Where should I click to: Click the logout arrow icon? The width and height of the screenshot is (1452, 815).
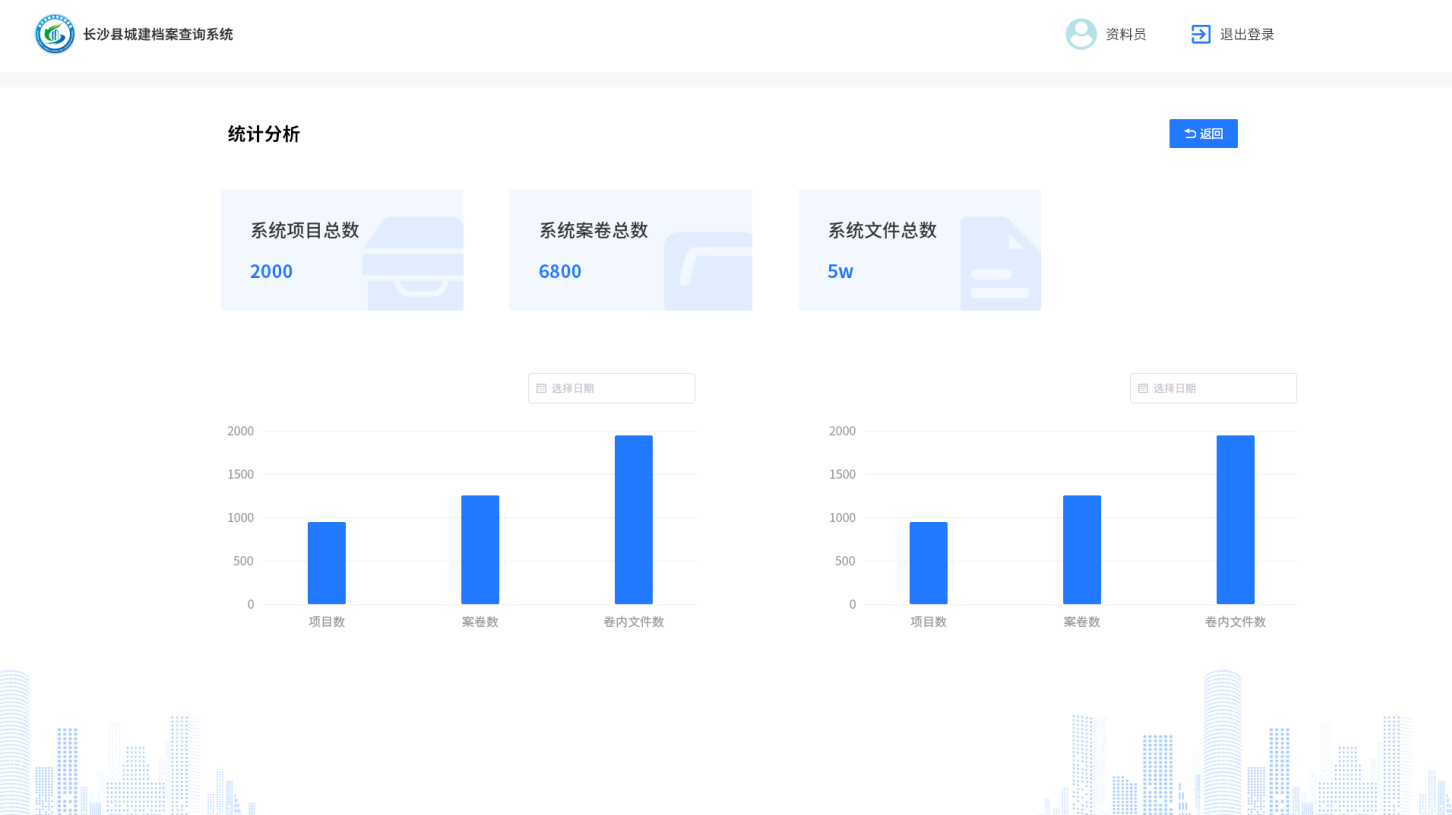tap(1201, 34)
